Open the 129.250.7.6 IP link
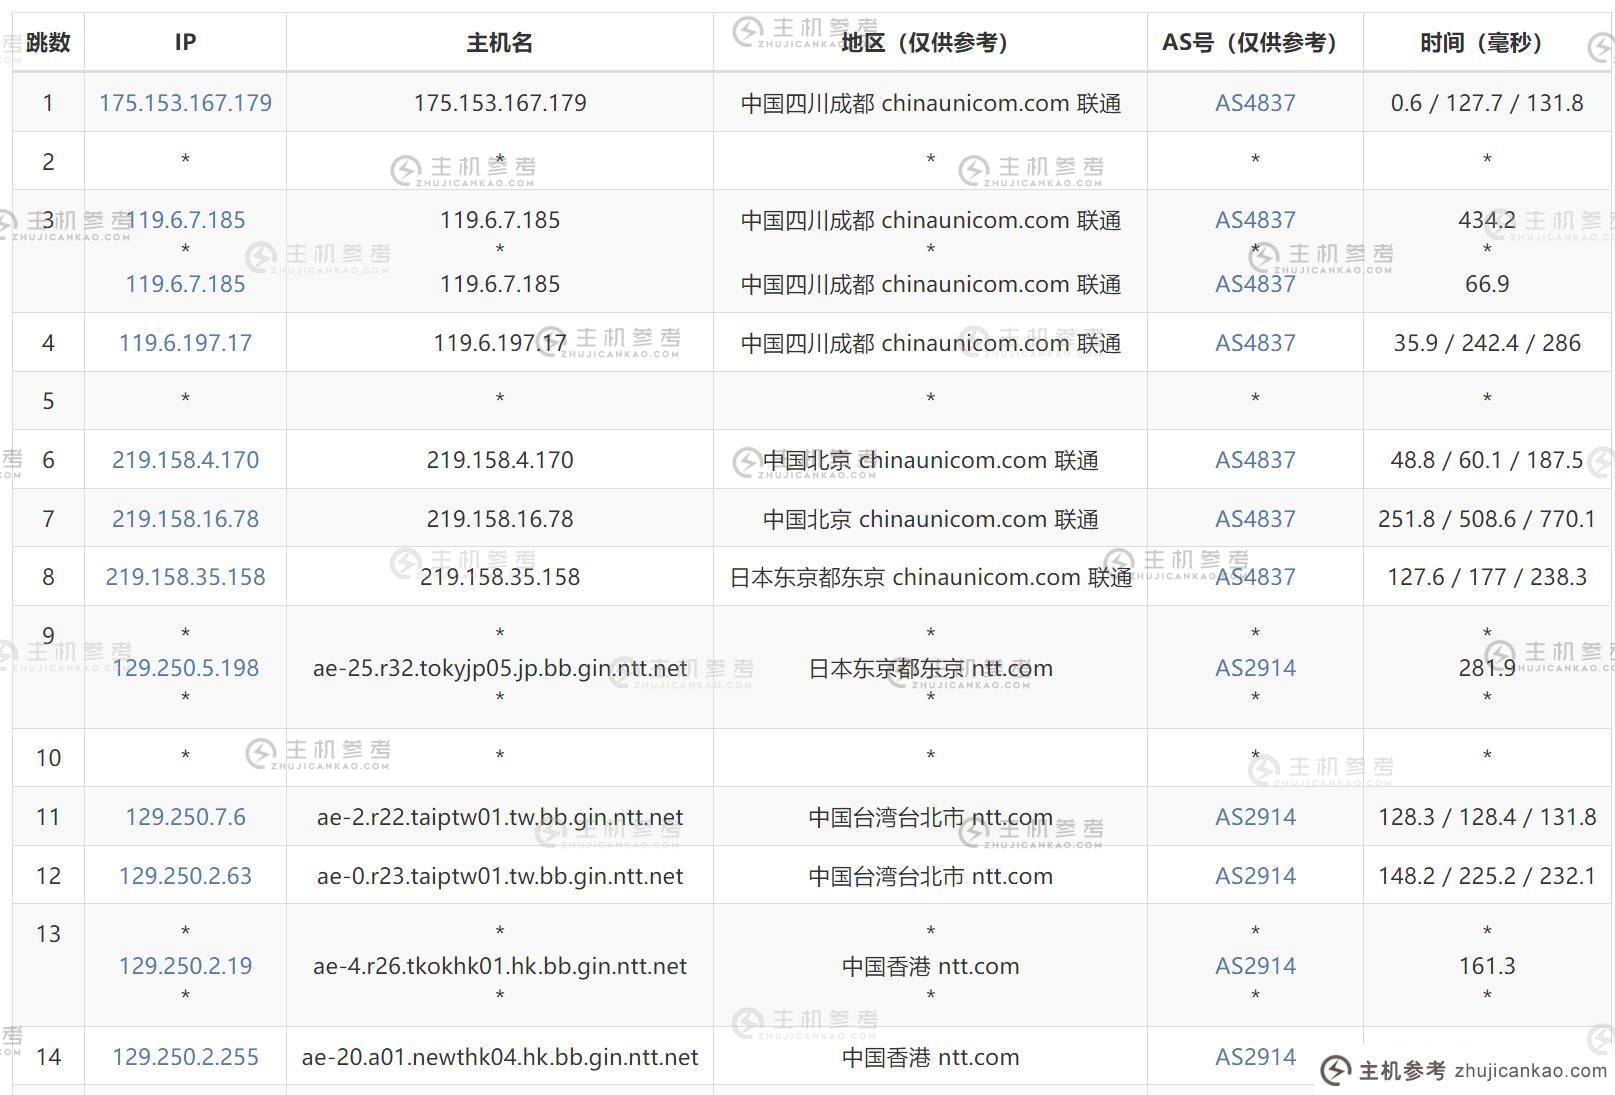1615x1095 pixels. pos(185,817)
